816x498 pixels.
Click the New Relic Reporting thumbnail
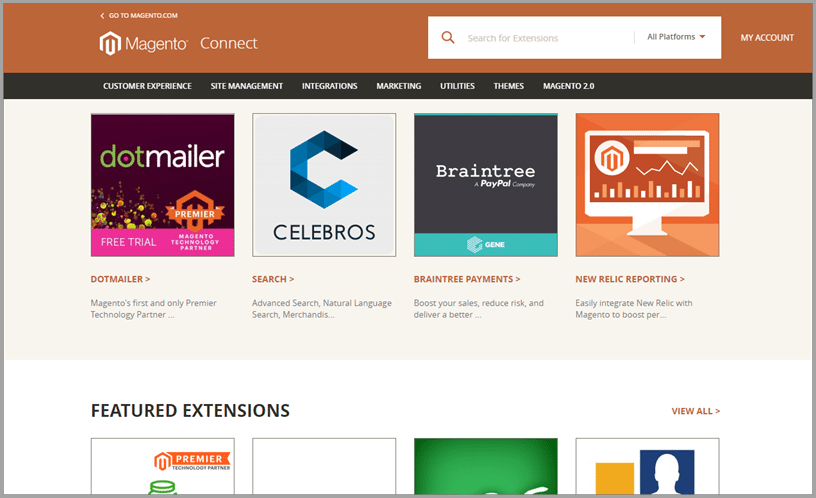point(647,185)
